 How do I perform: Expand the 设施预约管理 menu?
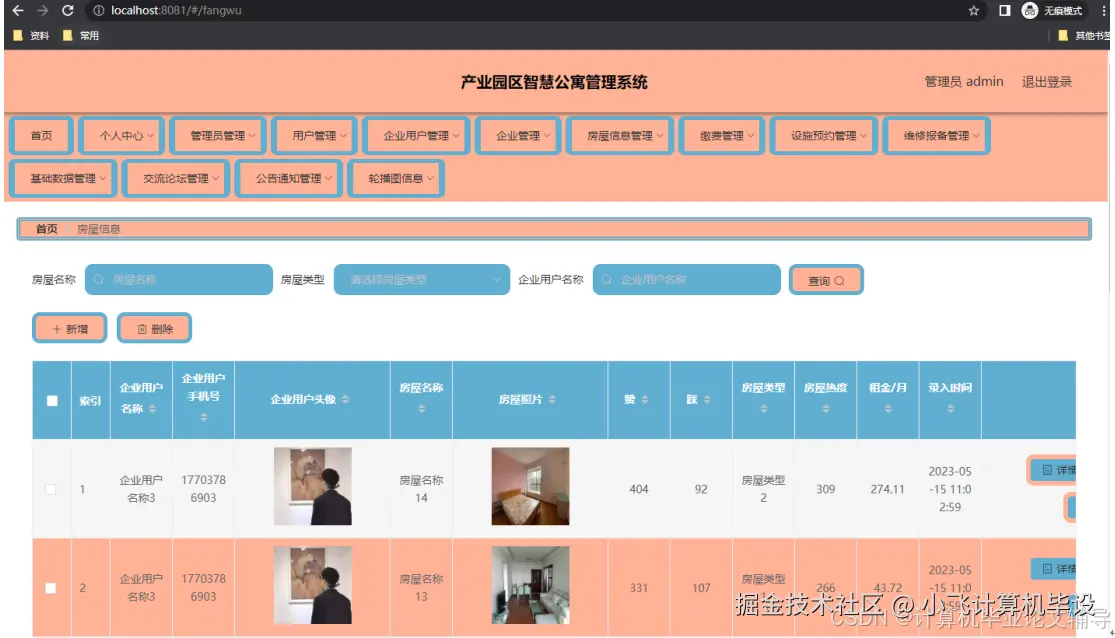point(824,135)
